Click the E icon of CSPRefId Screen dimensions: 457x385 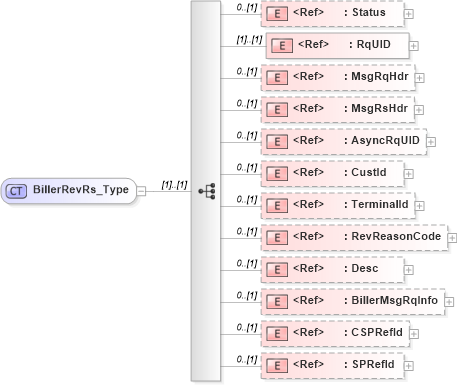coord(277,334)
